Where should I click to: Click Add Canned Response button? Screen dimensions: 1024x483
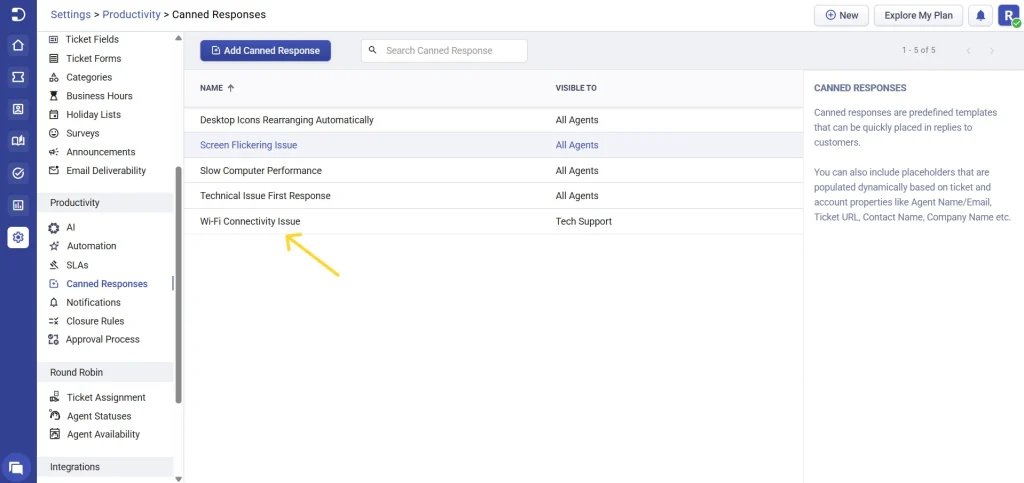coord(265,50)
